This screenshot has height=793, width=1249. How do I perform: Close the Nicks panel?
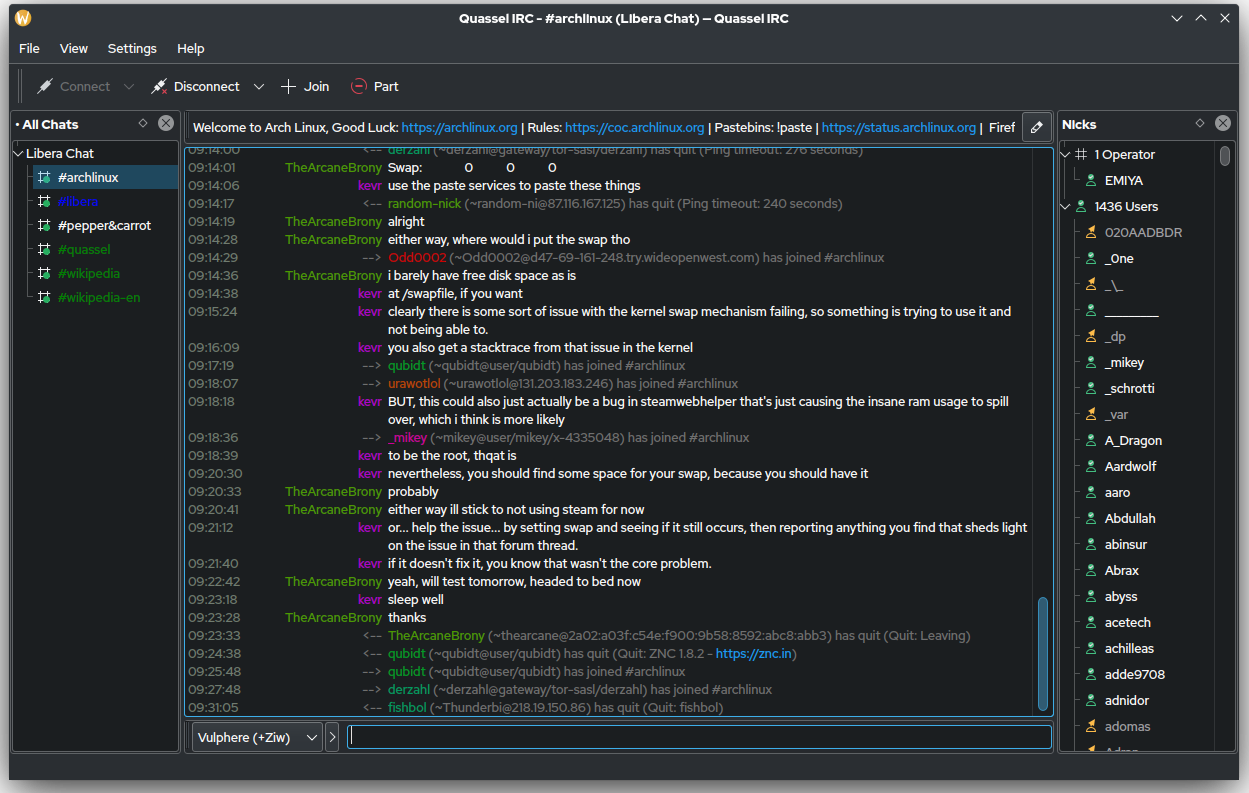click(x=1223, y=124)
